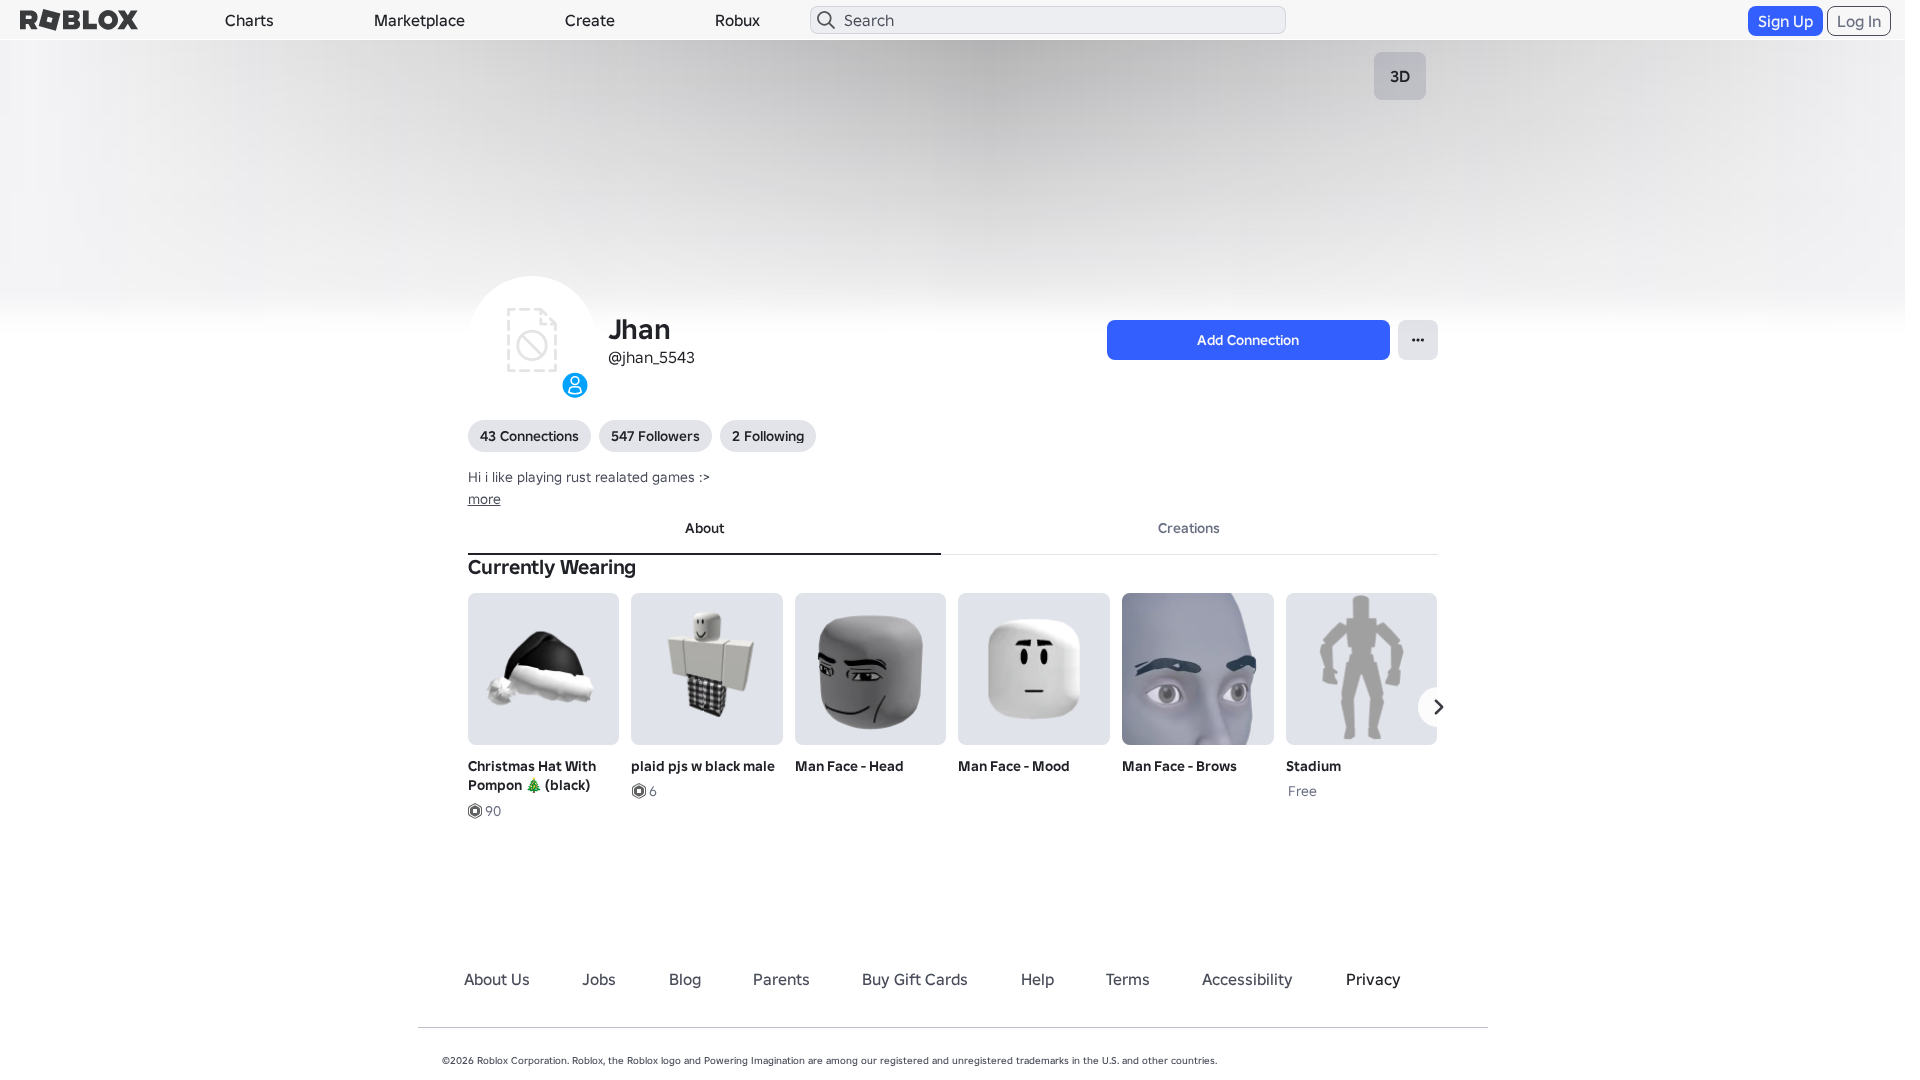Open the Parents footer link
1920x1080 pixels.
(781, 980)
